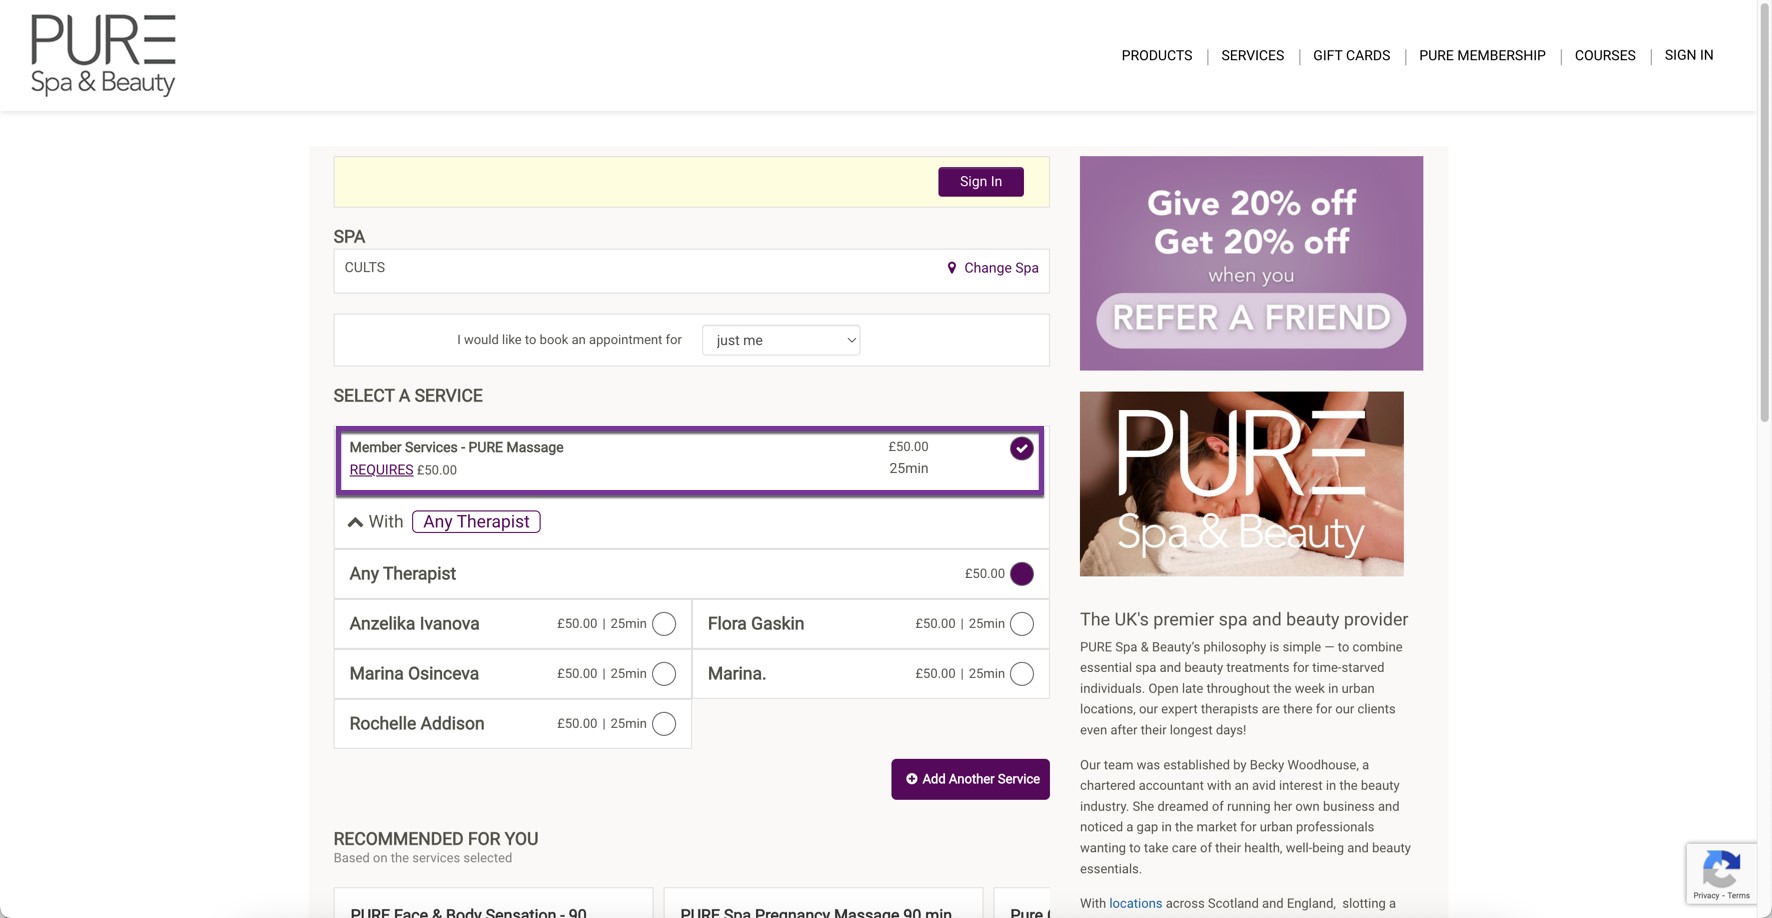Click the Refer a Friend banner
Screen dimensions: 1772x918
1251,263
